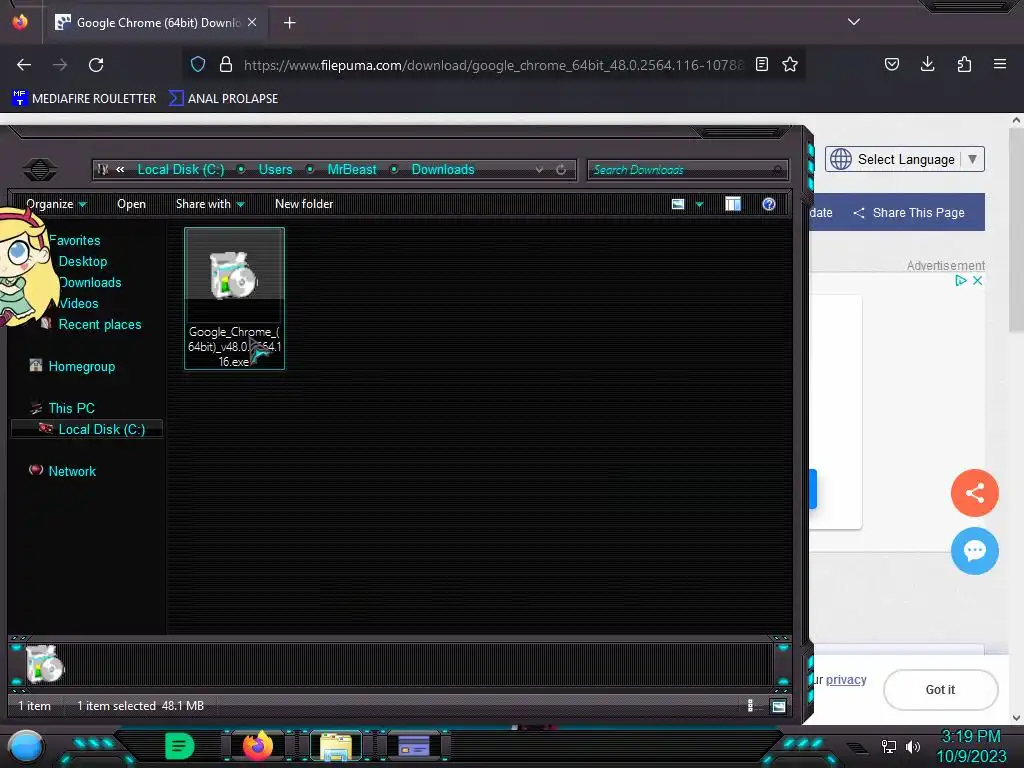Open Recent places

pos(99,324)
